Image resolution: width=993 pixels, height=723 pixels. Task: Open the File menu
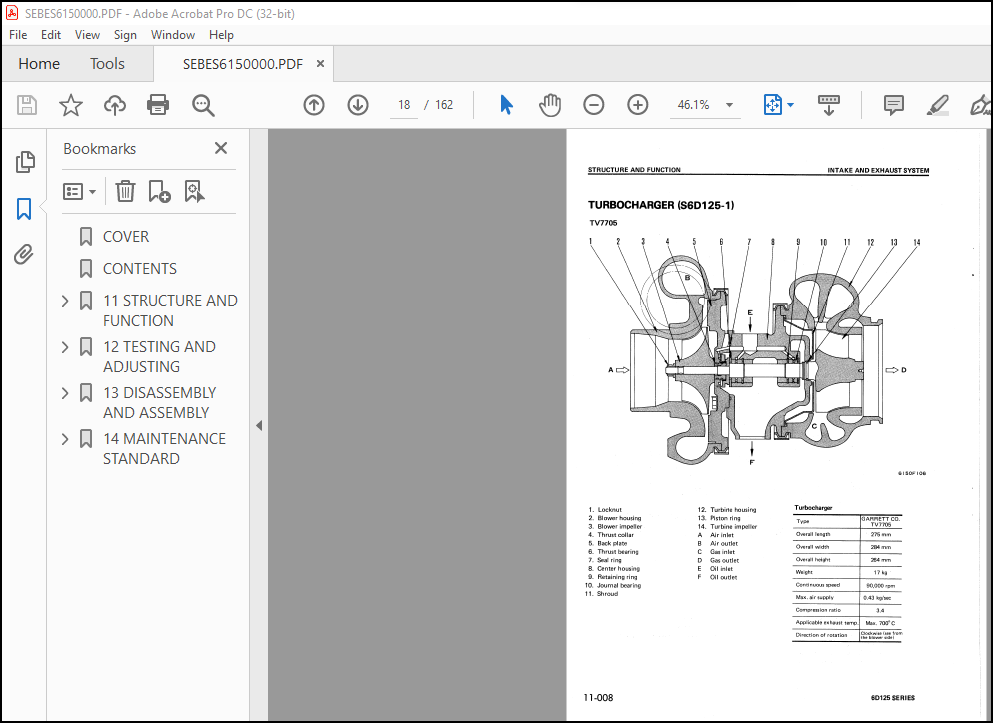18,35
